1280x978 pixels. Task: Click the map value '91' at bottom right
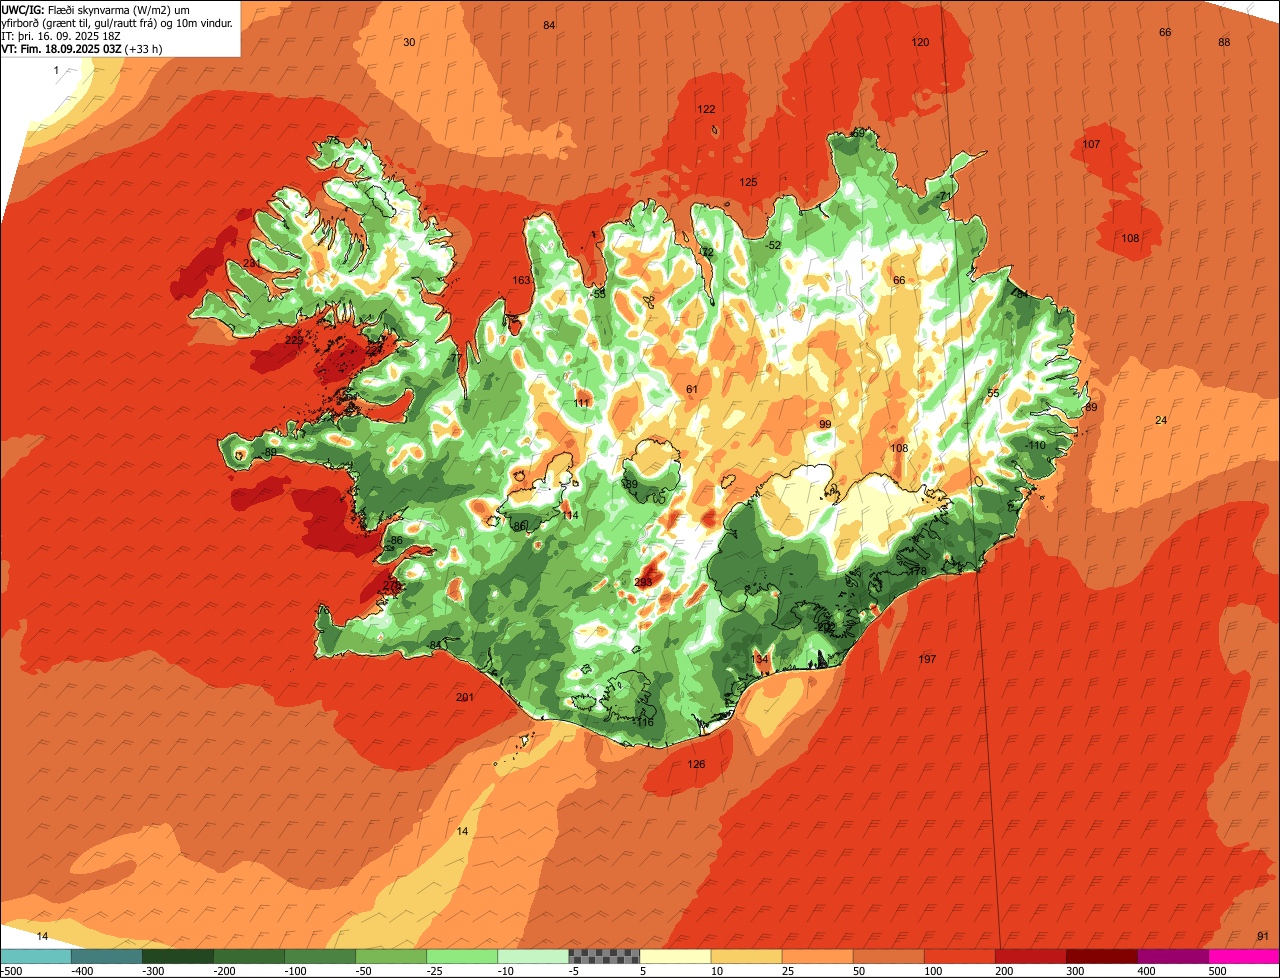tap(1263, 936)
